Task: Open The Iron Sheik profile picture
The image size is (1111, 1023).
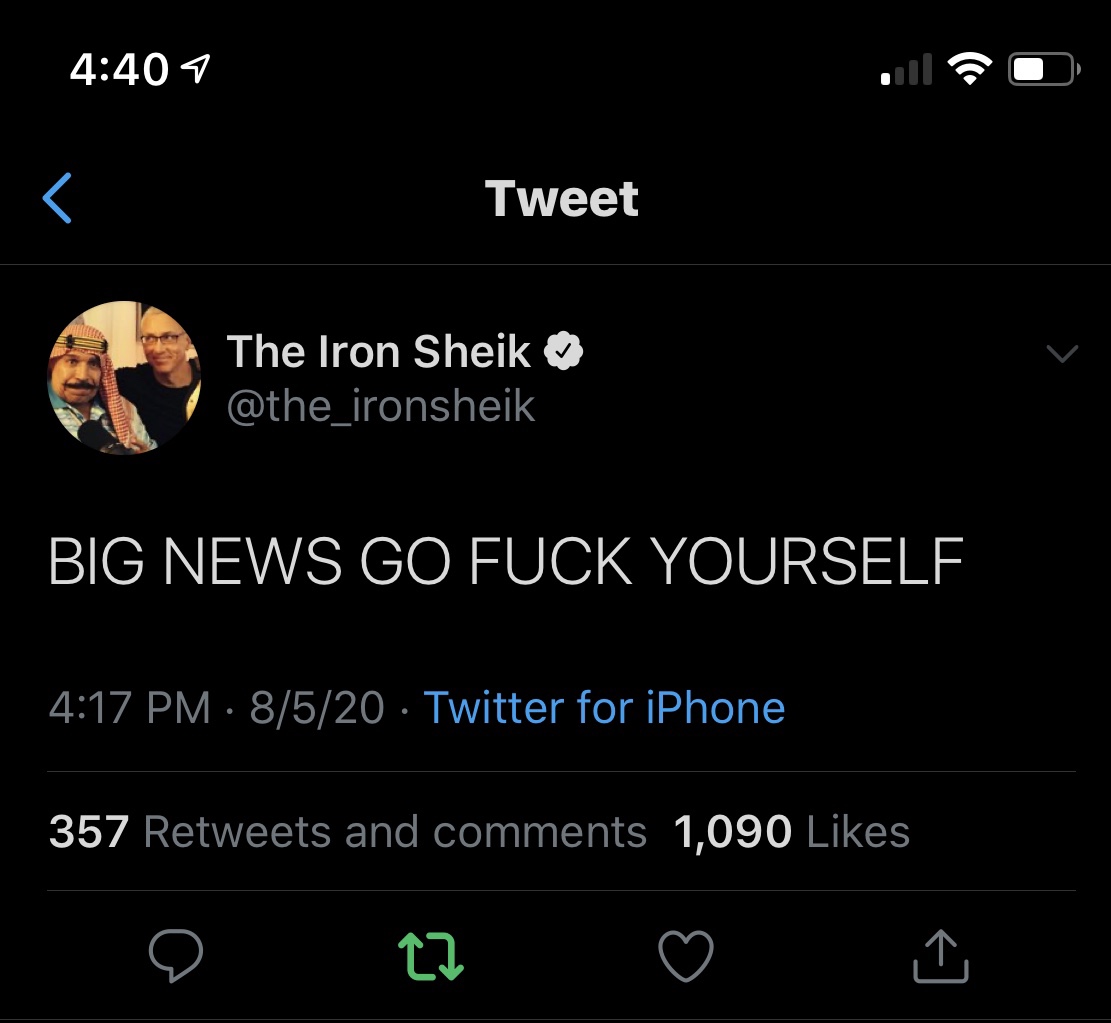Action: [124, 378]
